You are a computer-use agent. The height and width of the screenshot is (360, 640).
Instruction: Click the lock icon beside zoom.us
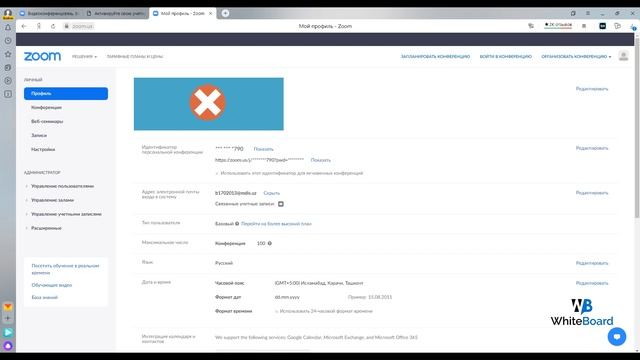[66, 26]
